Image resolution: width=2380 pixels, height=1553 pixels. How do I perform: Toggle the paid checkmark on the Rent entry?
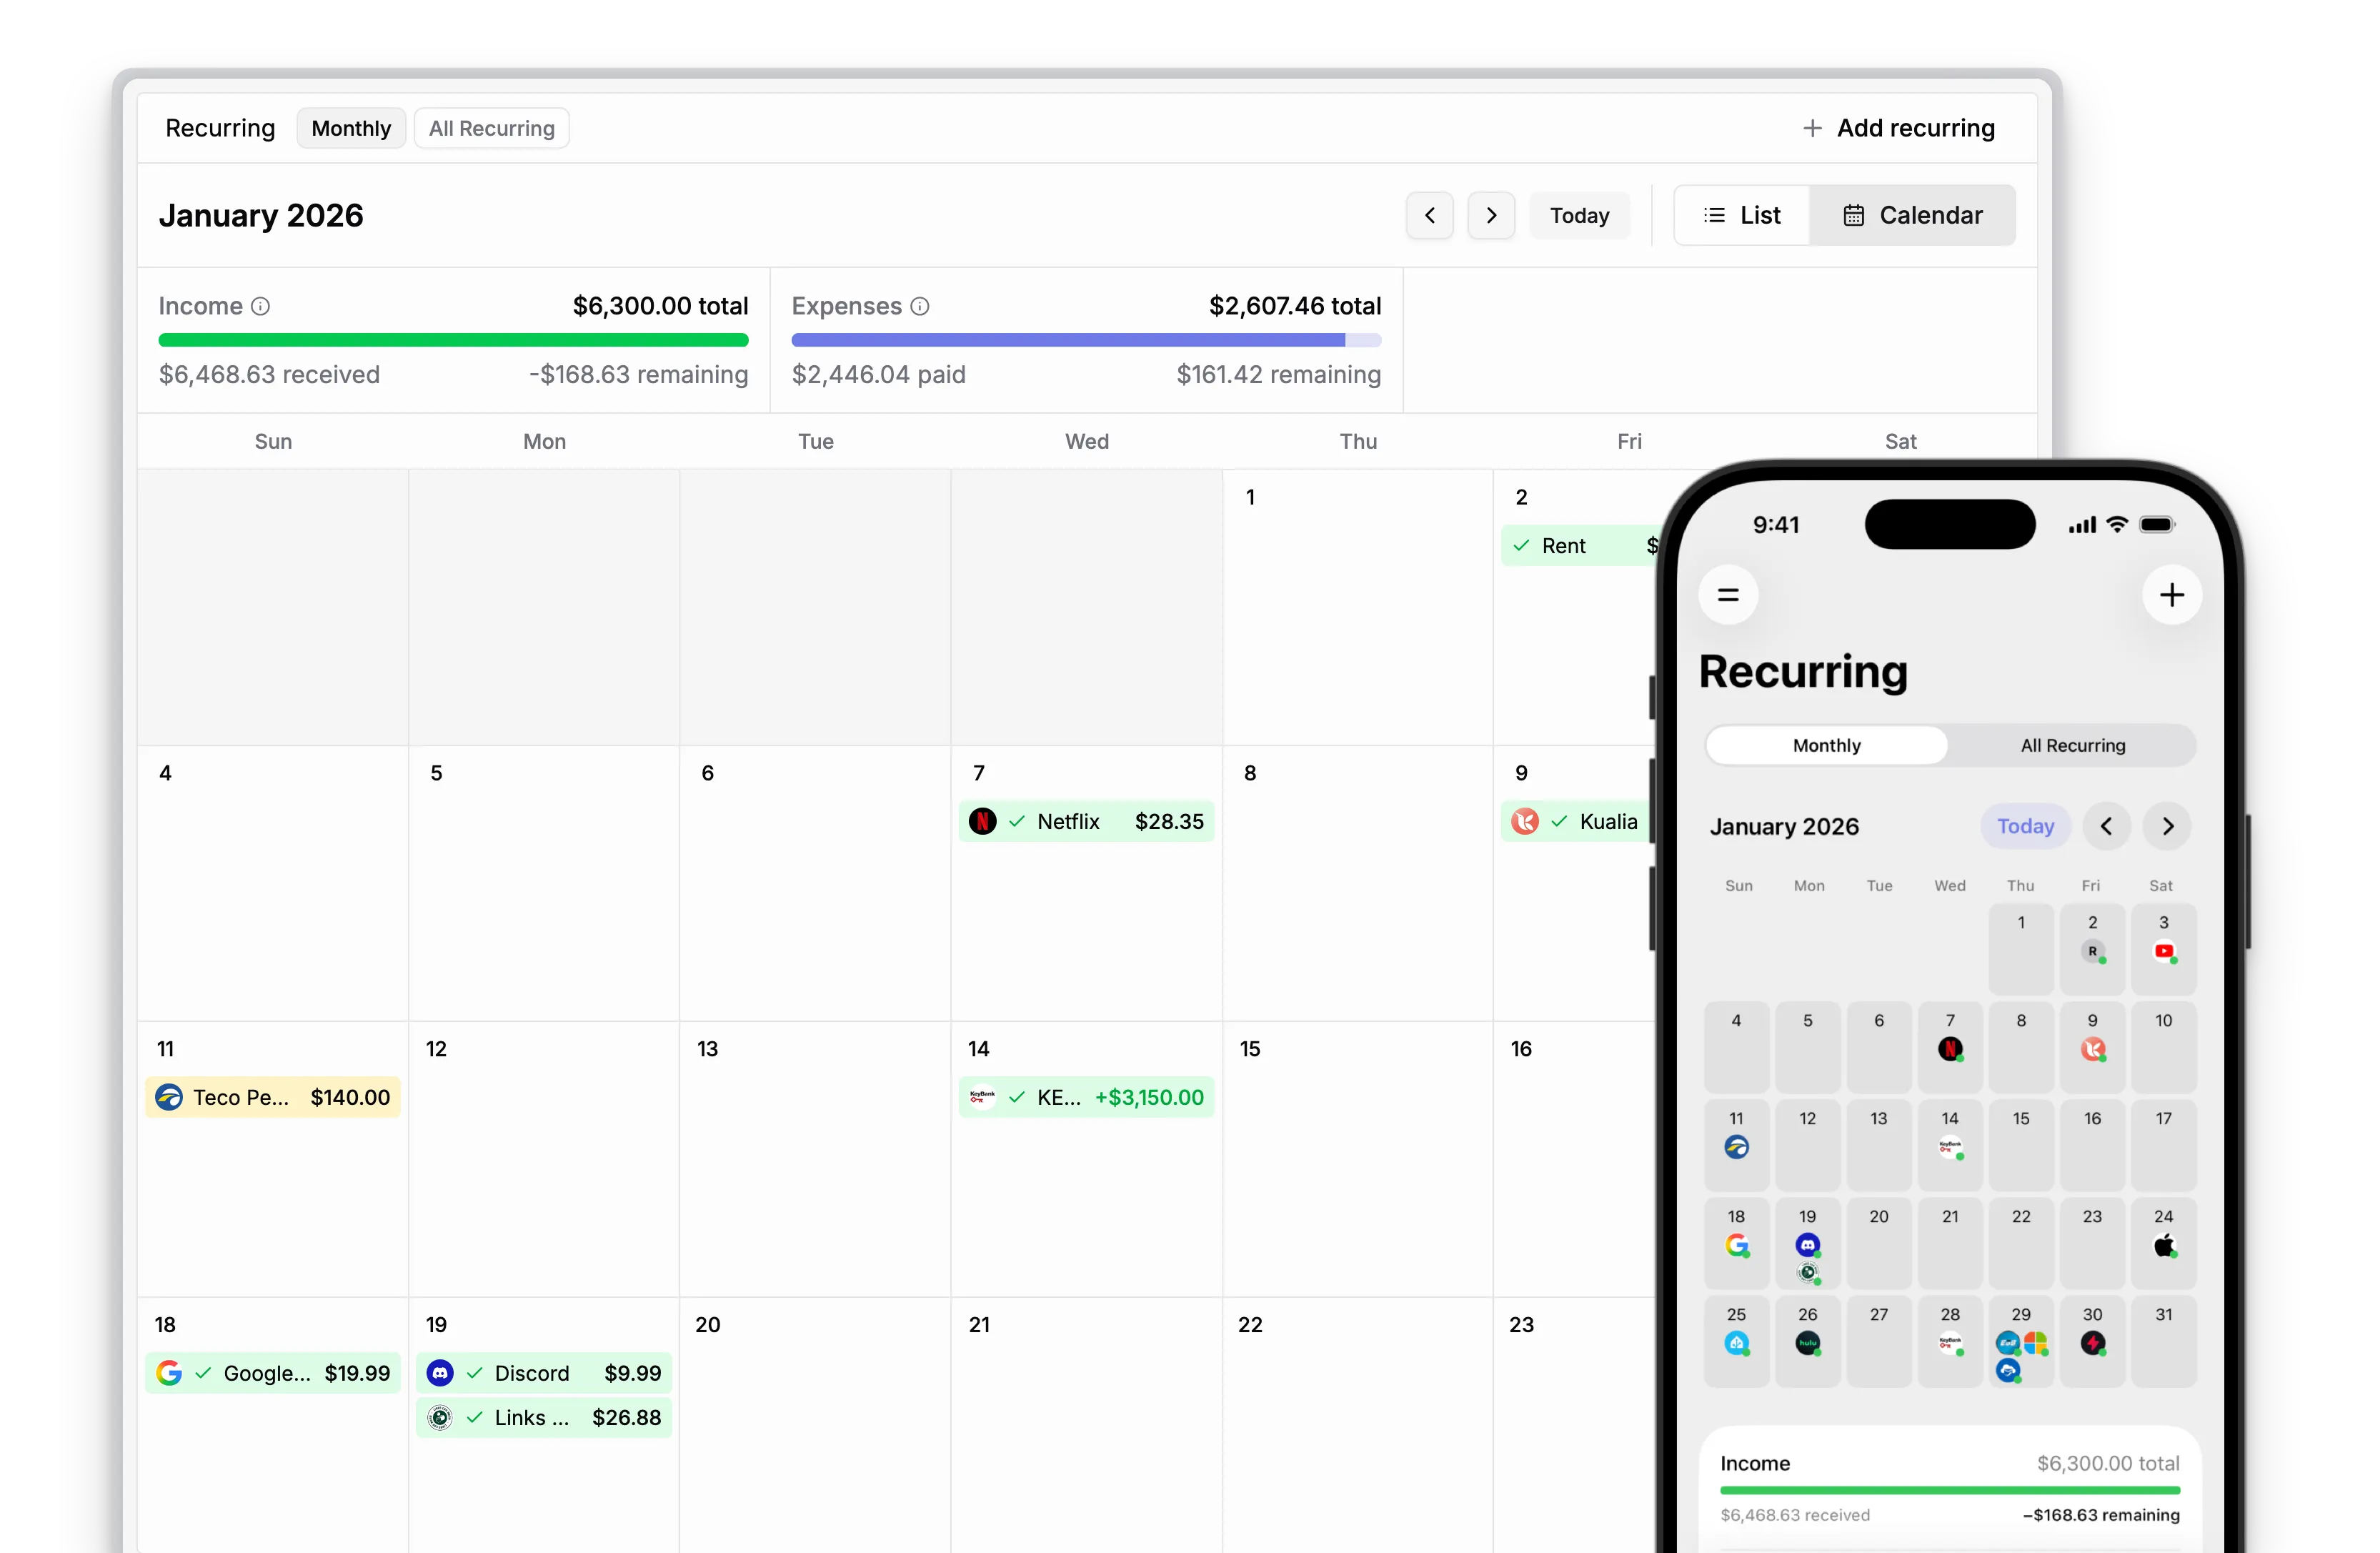tap(1521, 546)
